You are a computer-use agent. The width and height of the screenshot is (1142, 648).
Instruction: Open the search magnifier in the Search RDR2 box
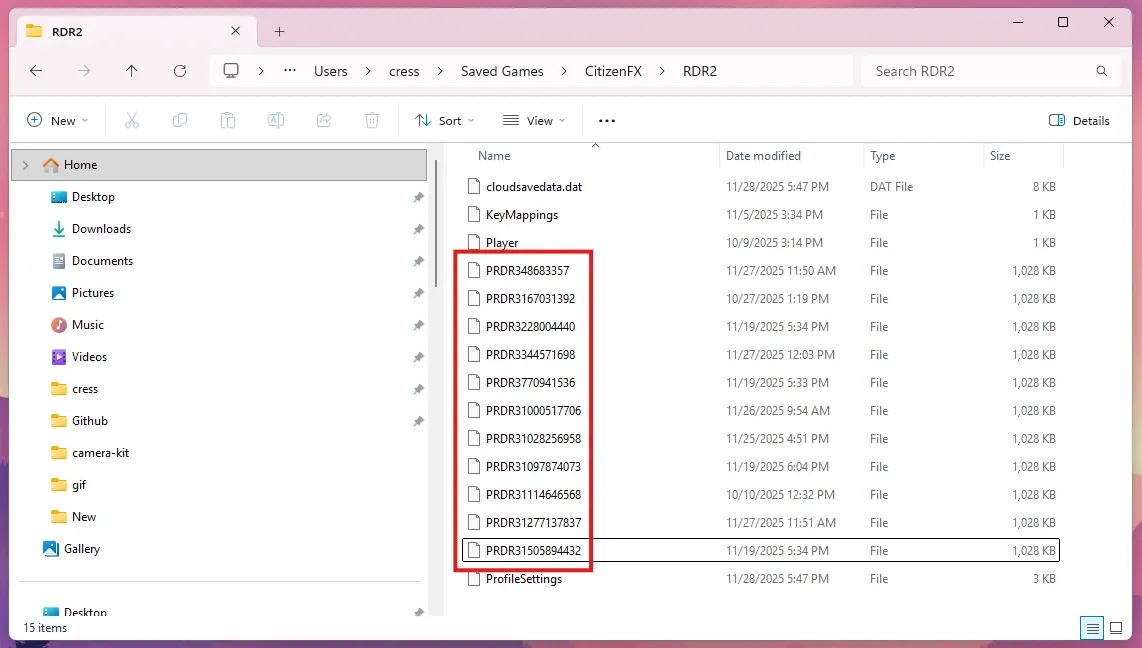(1101, 71)
